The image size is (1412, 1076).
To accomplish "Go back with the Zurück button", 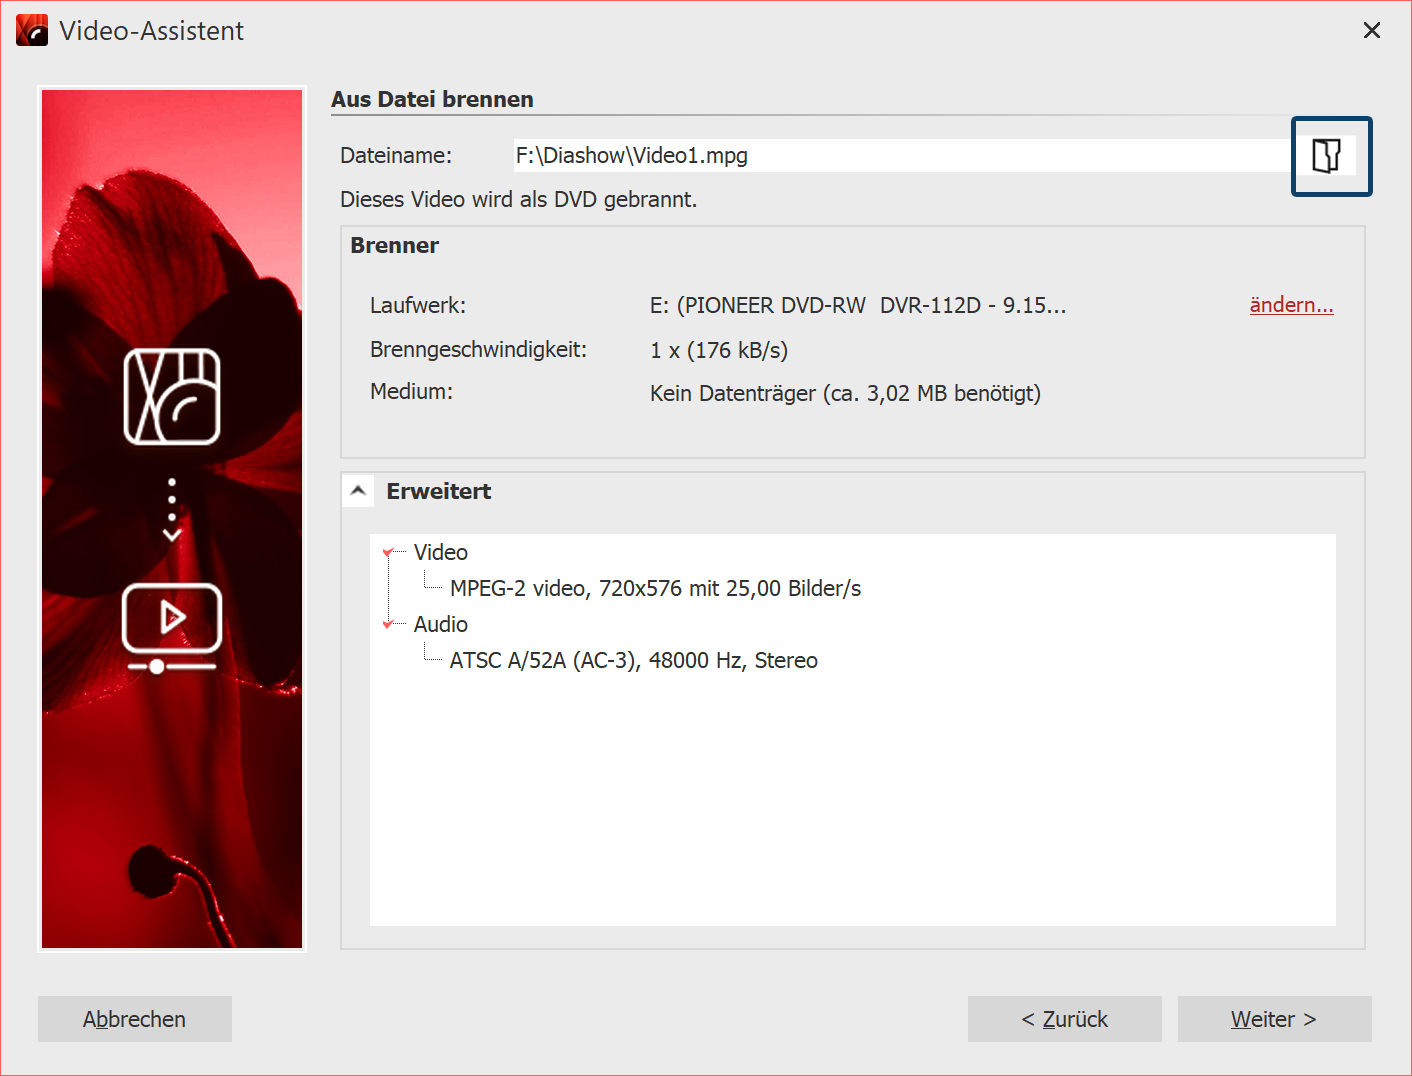I will (x=1065, y=1019).
